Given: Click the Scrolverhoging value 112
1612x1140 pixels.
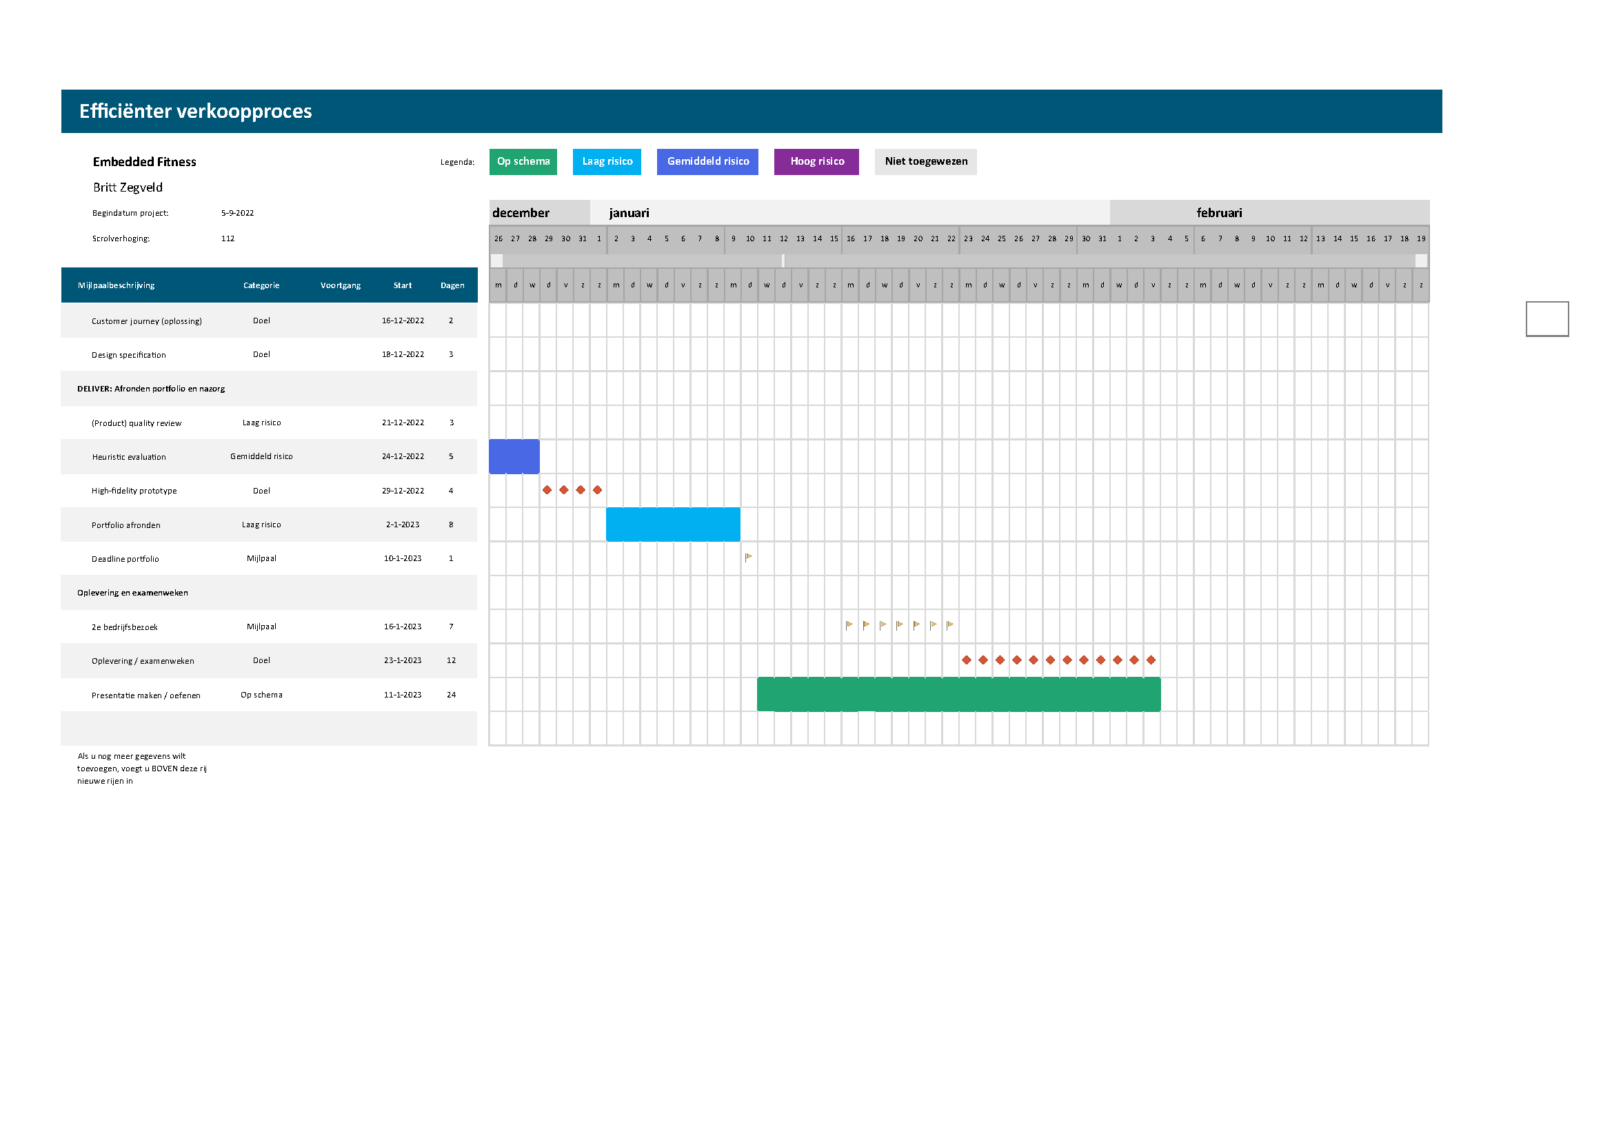Looking at the screenshot, I should pos(228,239).
